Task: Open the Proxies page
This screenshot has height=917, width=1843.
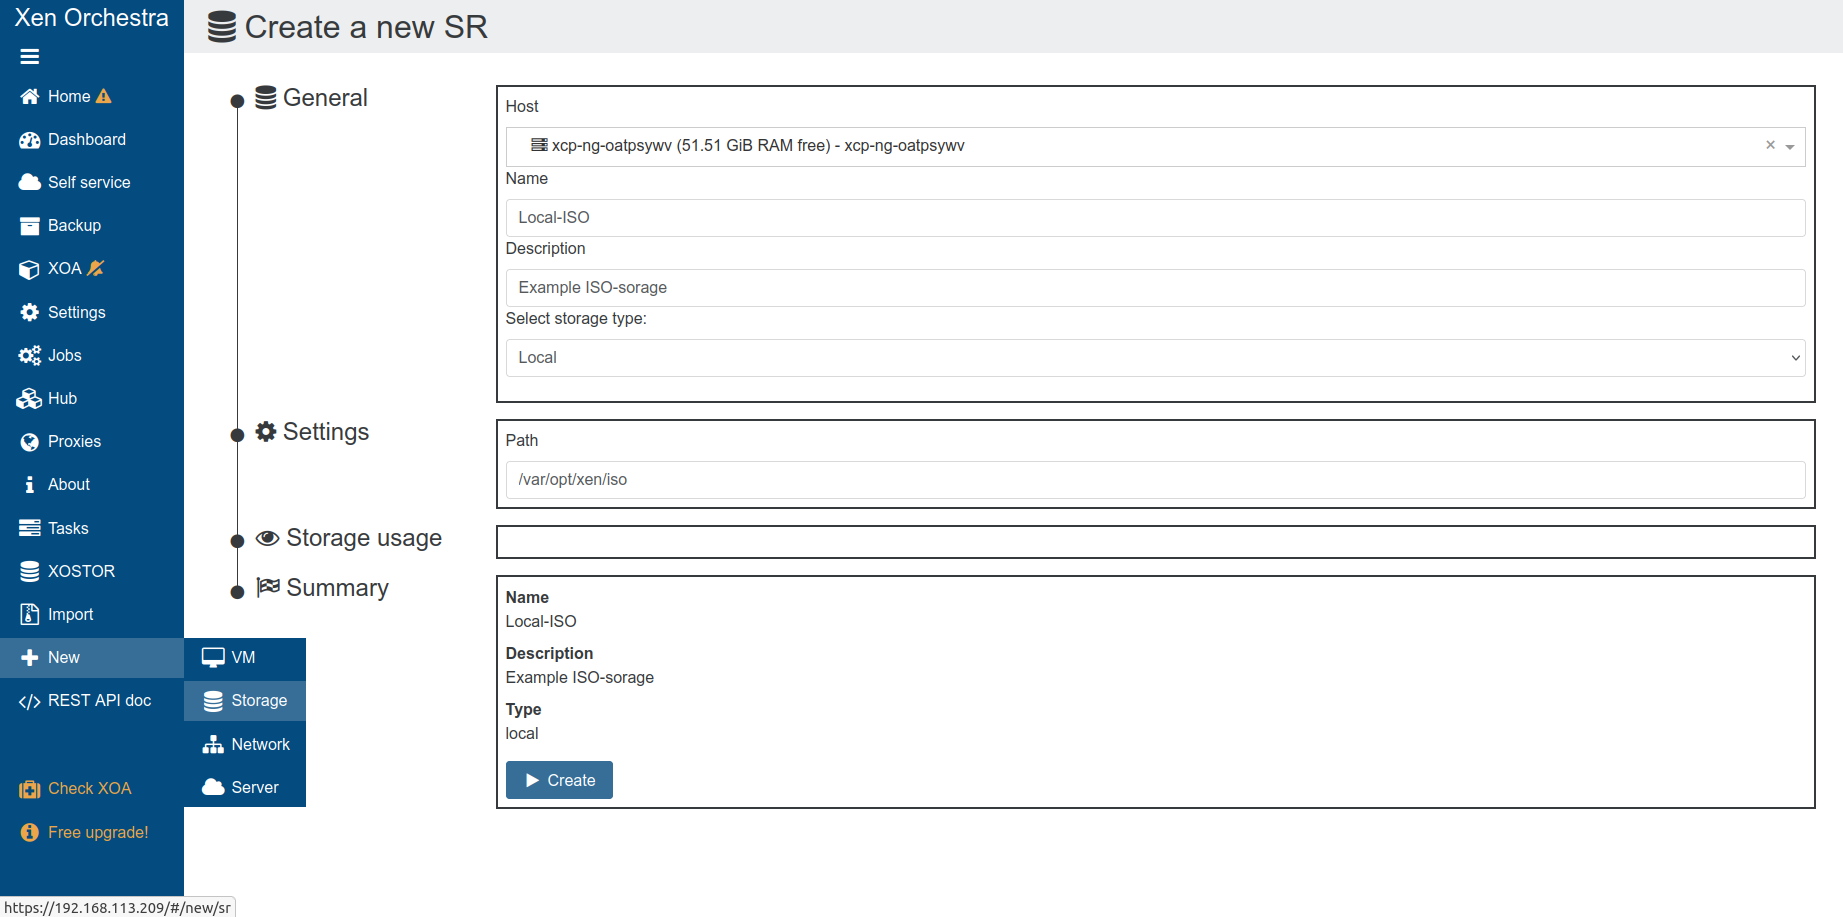Action: coord(92,442)
